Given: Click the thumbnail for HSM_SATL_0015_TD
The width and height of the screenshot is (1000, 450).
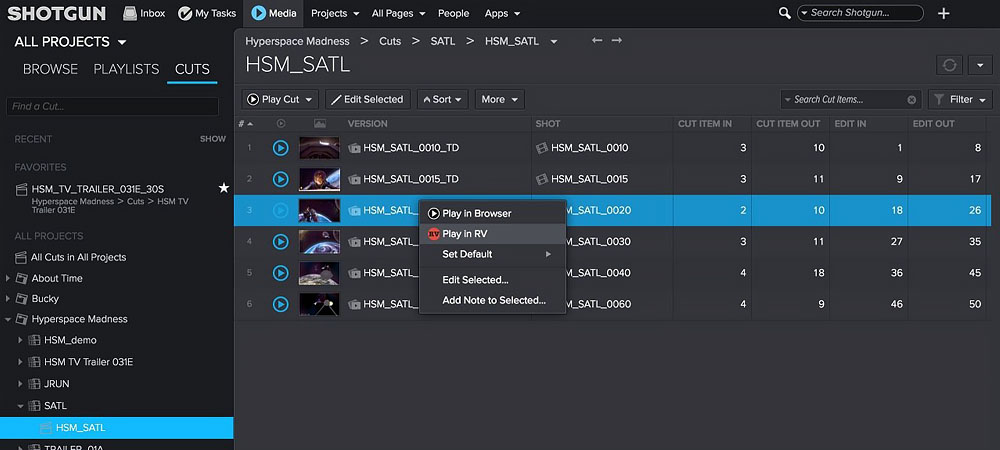Looking at the screenshot, I should (319, 179).
